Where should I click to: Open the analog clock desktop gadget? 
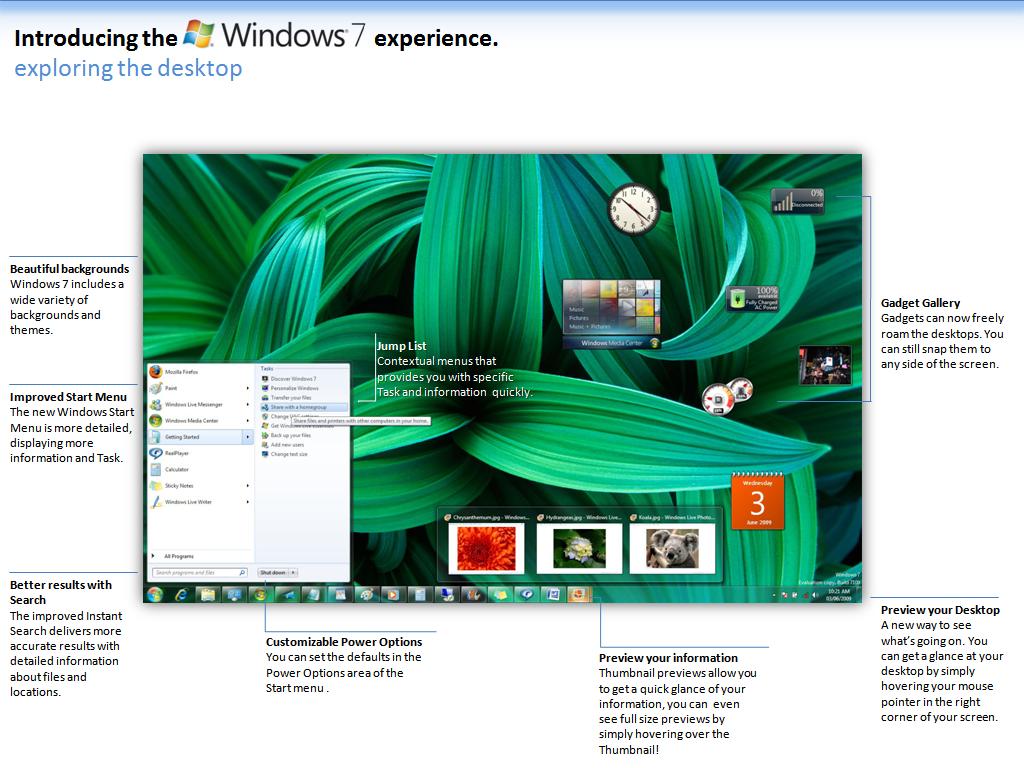click(633, 208)
